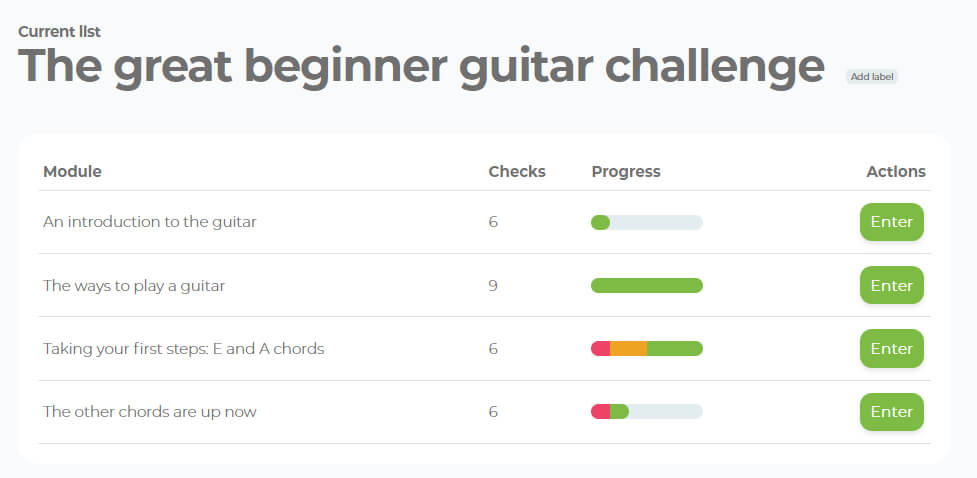This screenshot has width=977, height=478.
Task: Enter the E and A chords module
Action: point(891,348)
